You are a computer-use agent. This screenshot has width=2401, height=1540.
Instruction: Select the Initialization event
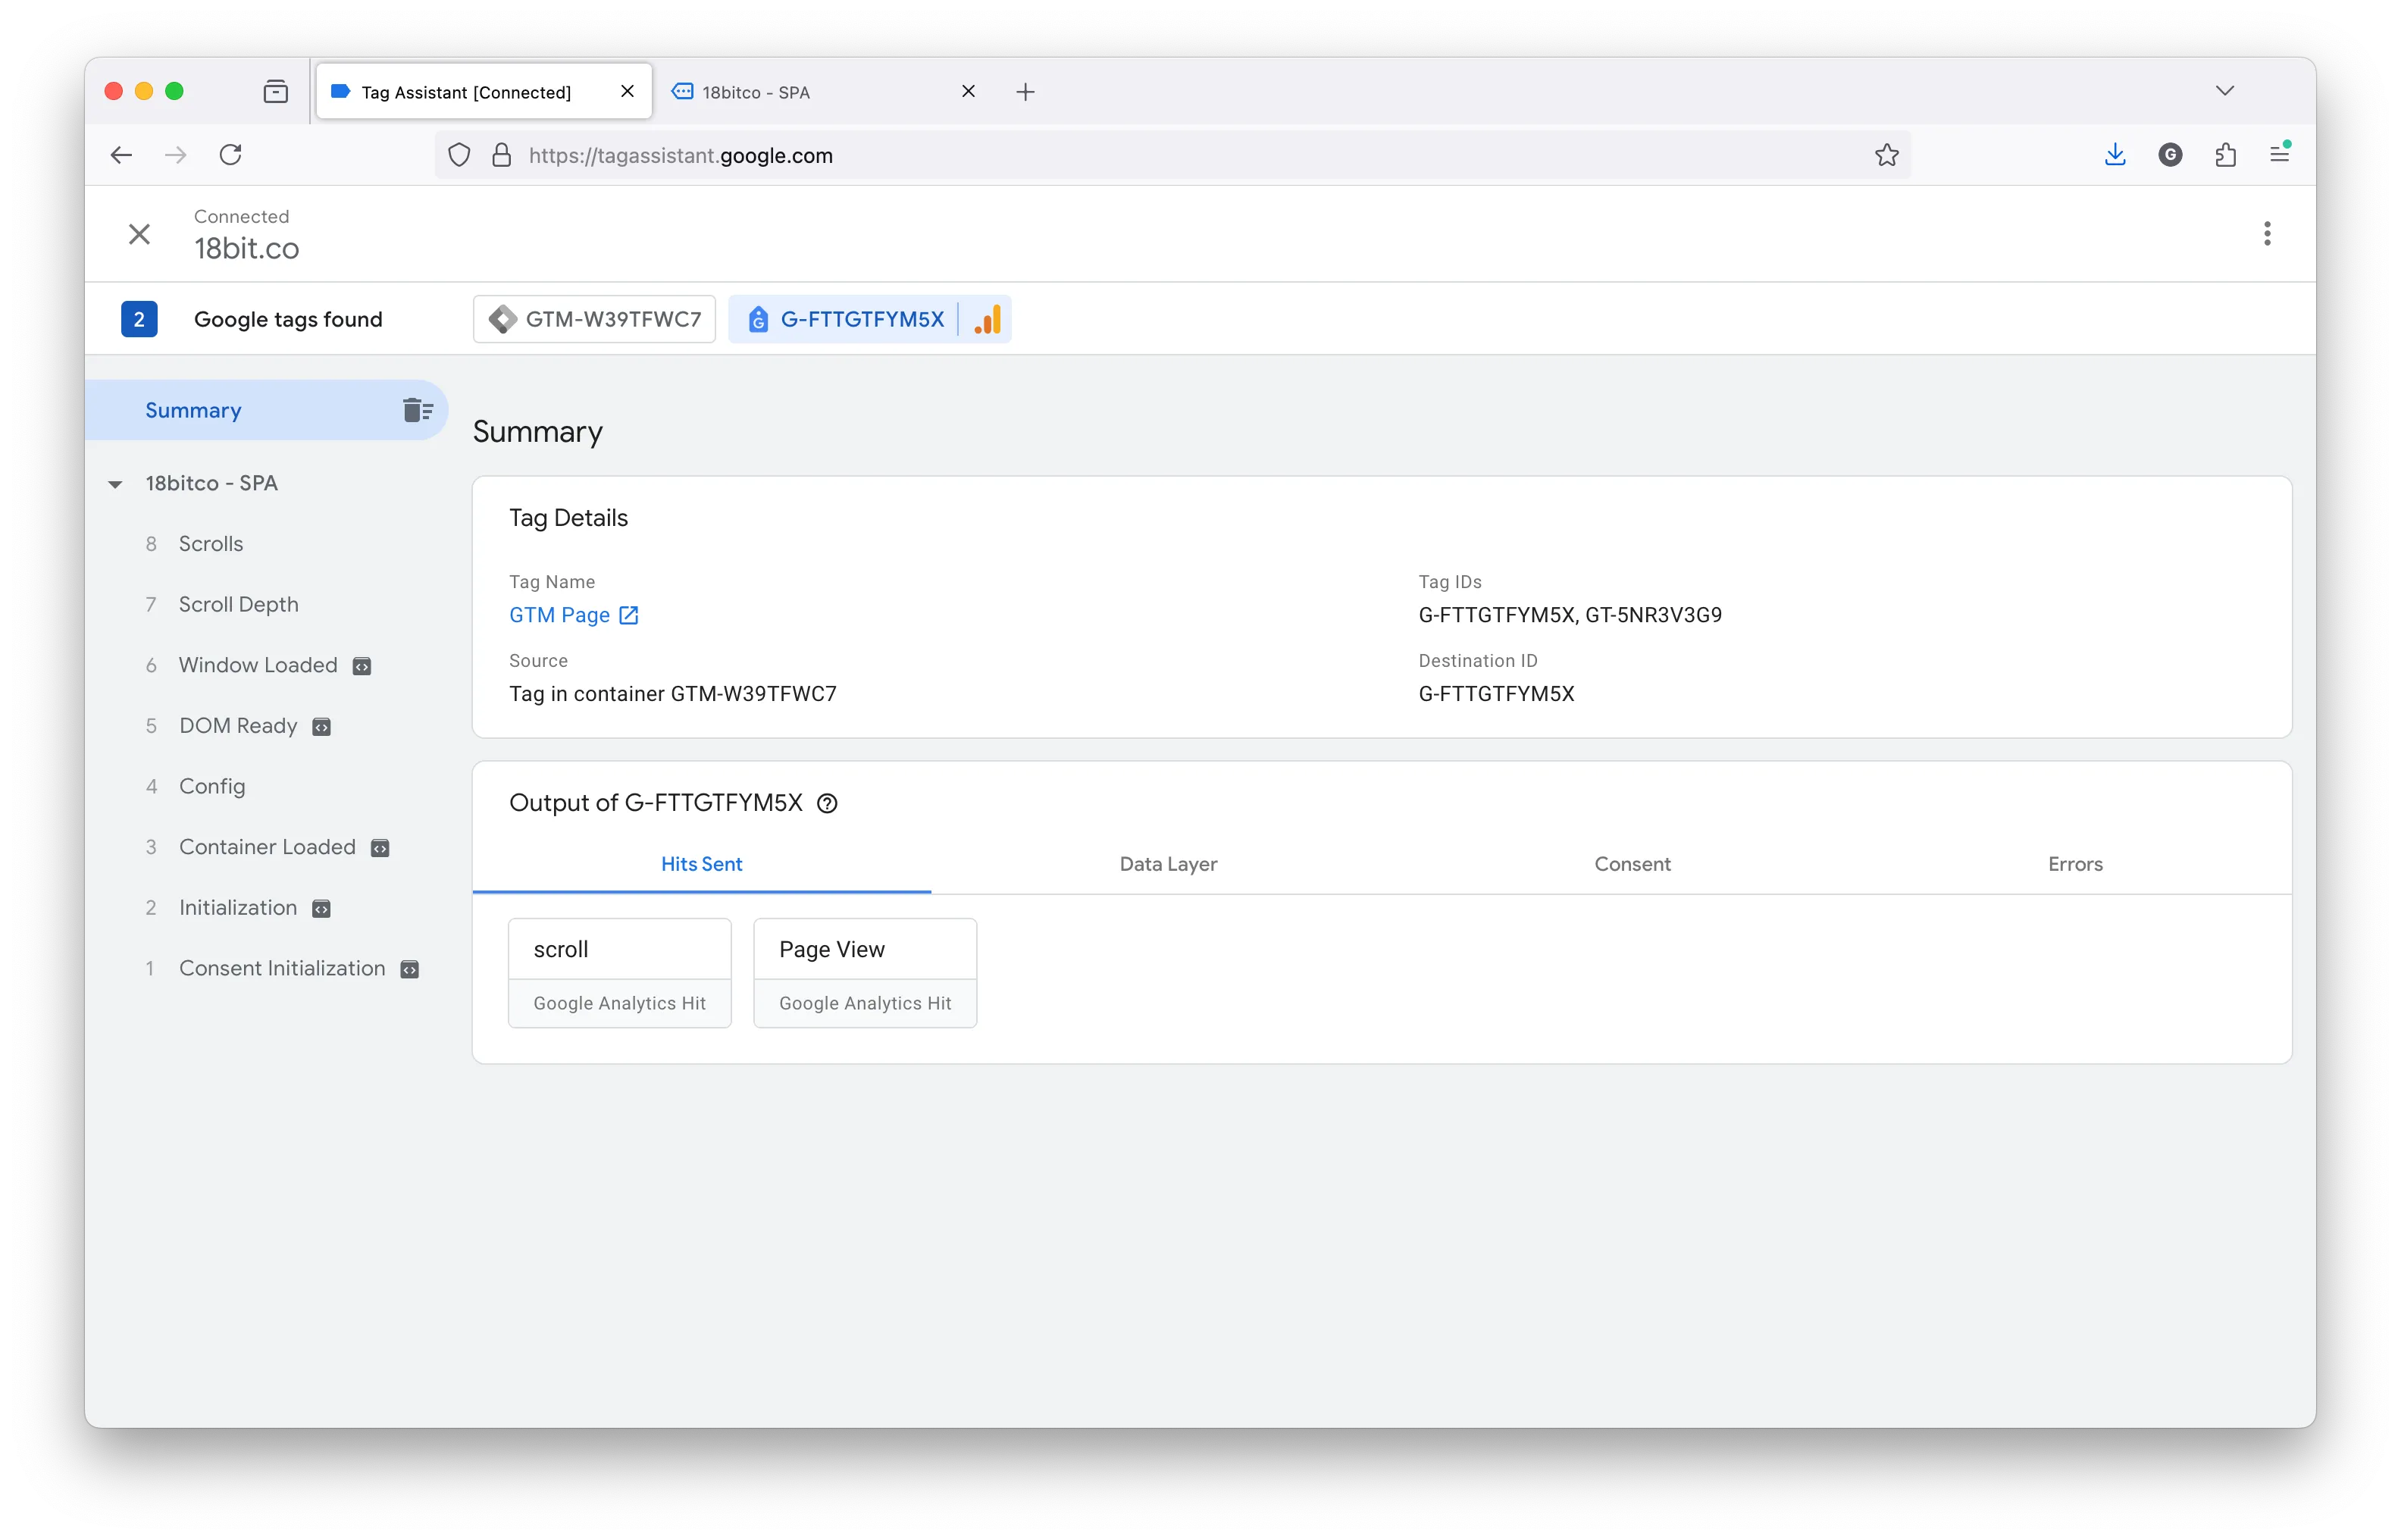[237, 908]
